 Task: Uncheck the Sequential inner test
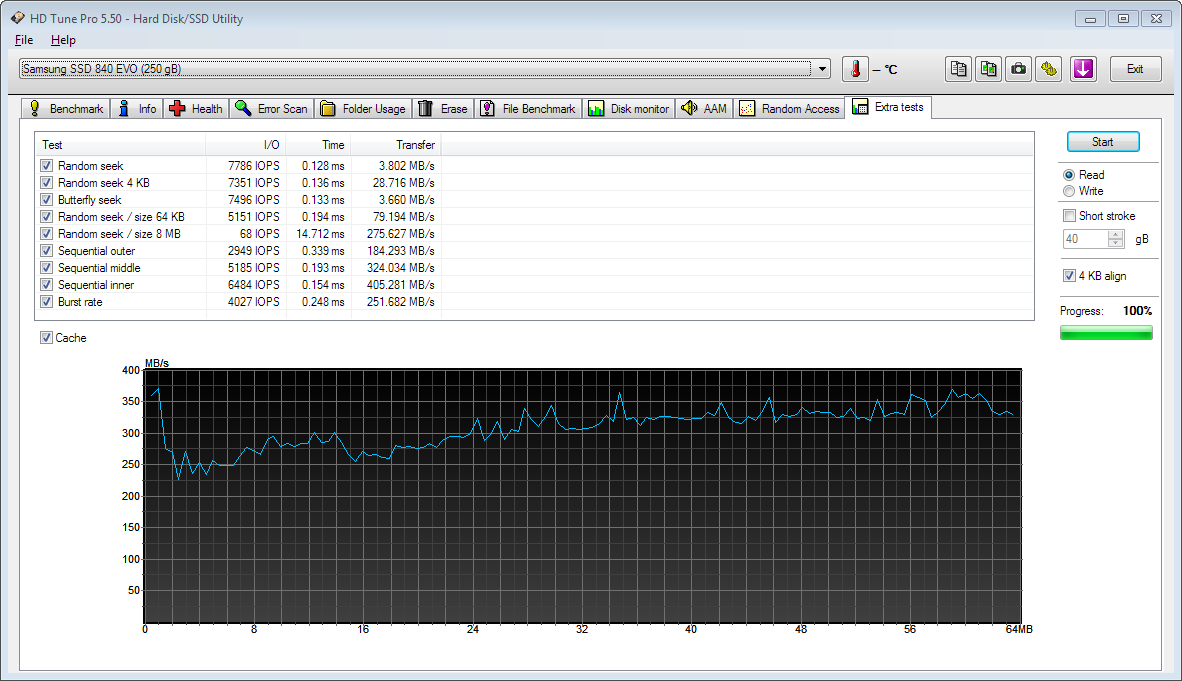pyautogui.click(x=47, y=284)
